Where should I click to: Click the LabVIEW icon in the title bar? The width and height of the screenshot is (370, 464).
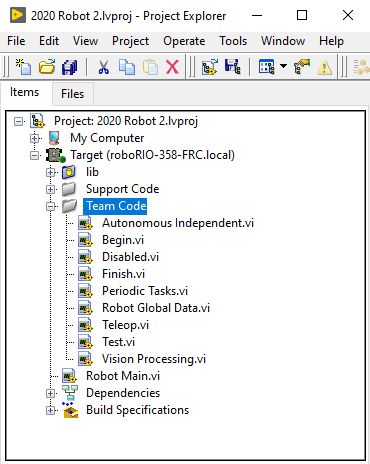pyautogui.click(x=18, y=15)
